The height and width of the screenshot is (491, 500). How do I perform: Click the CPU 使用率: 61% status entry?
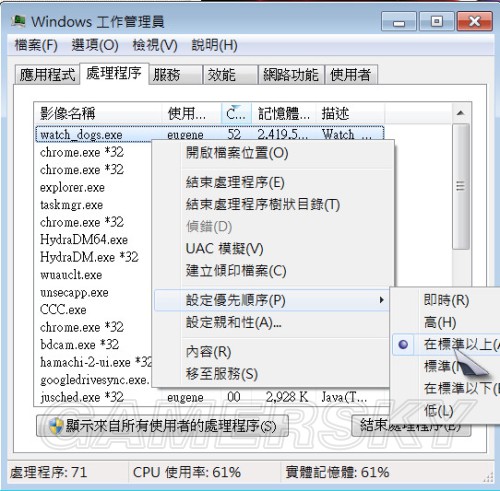click(187, 472)
